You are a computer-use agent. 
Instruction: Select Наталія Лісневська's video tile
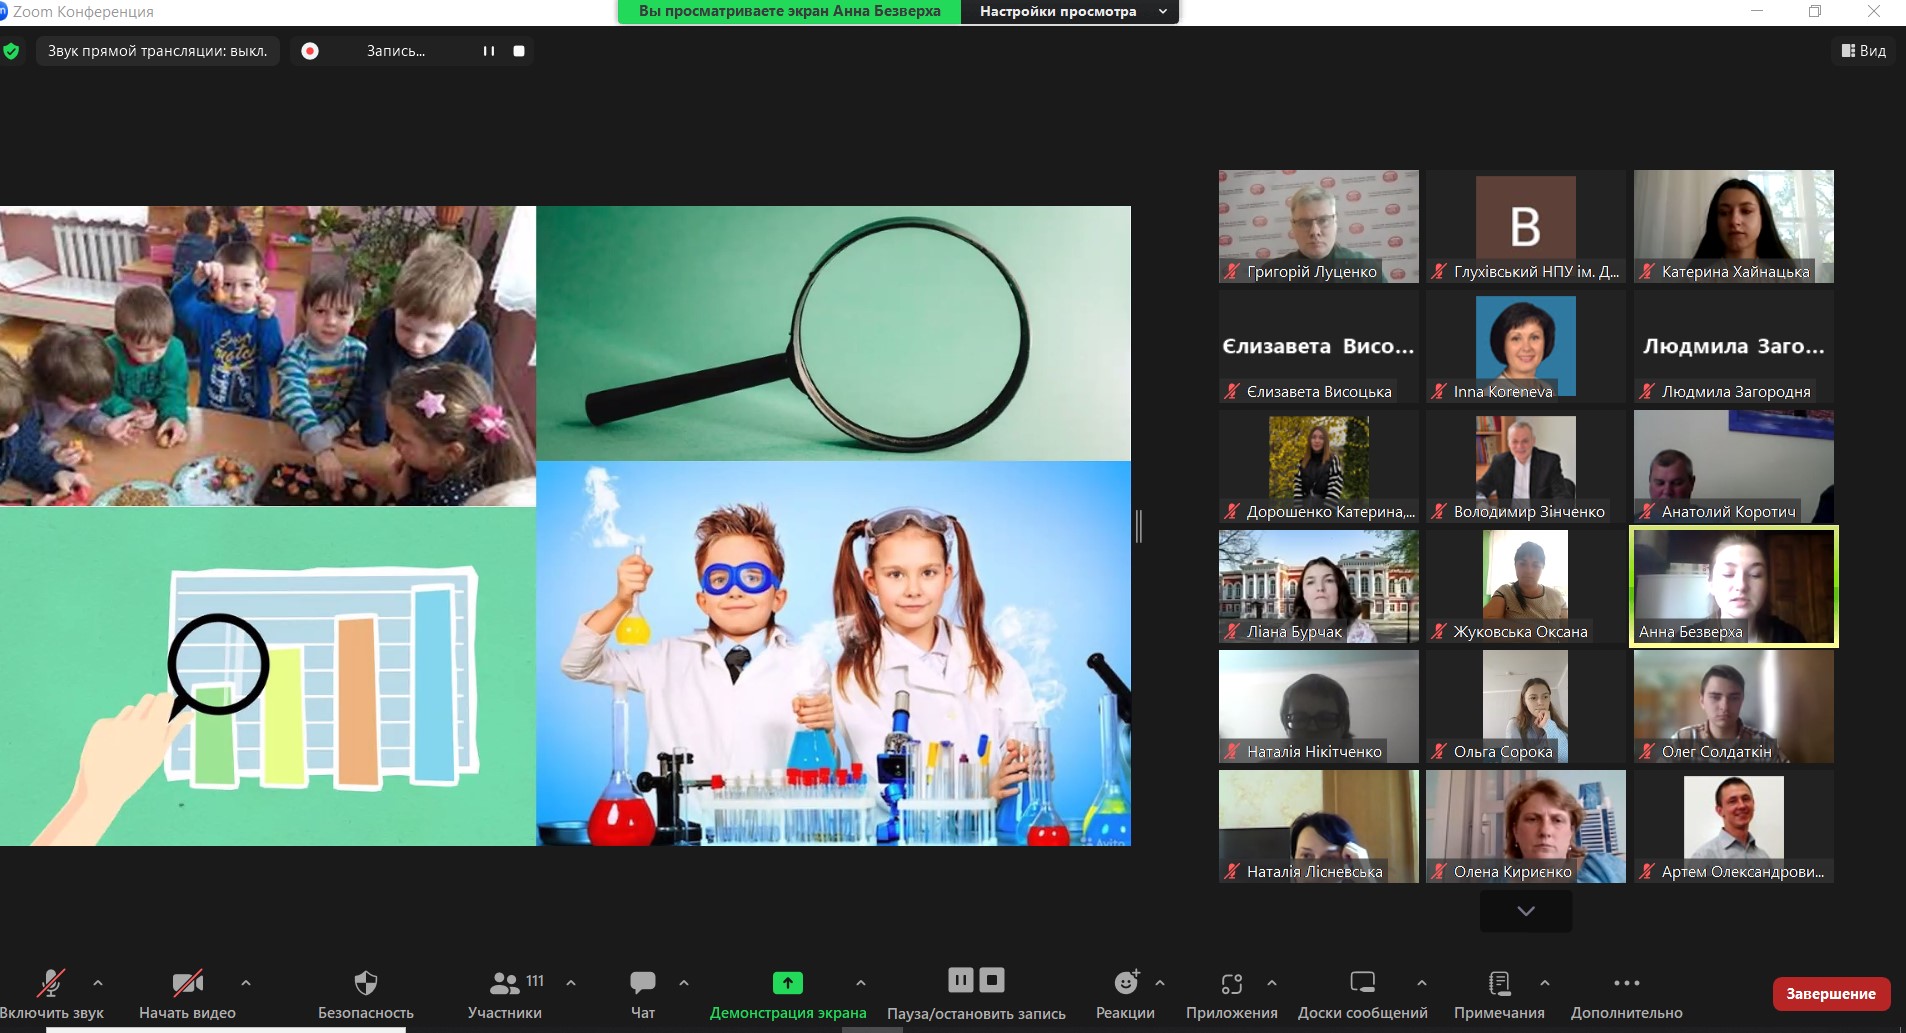1319,826
